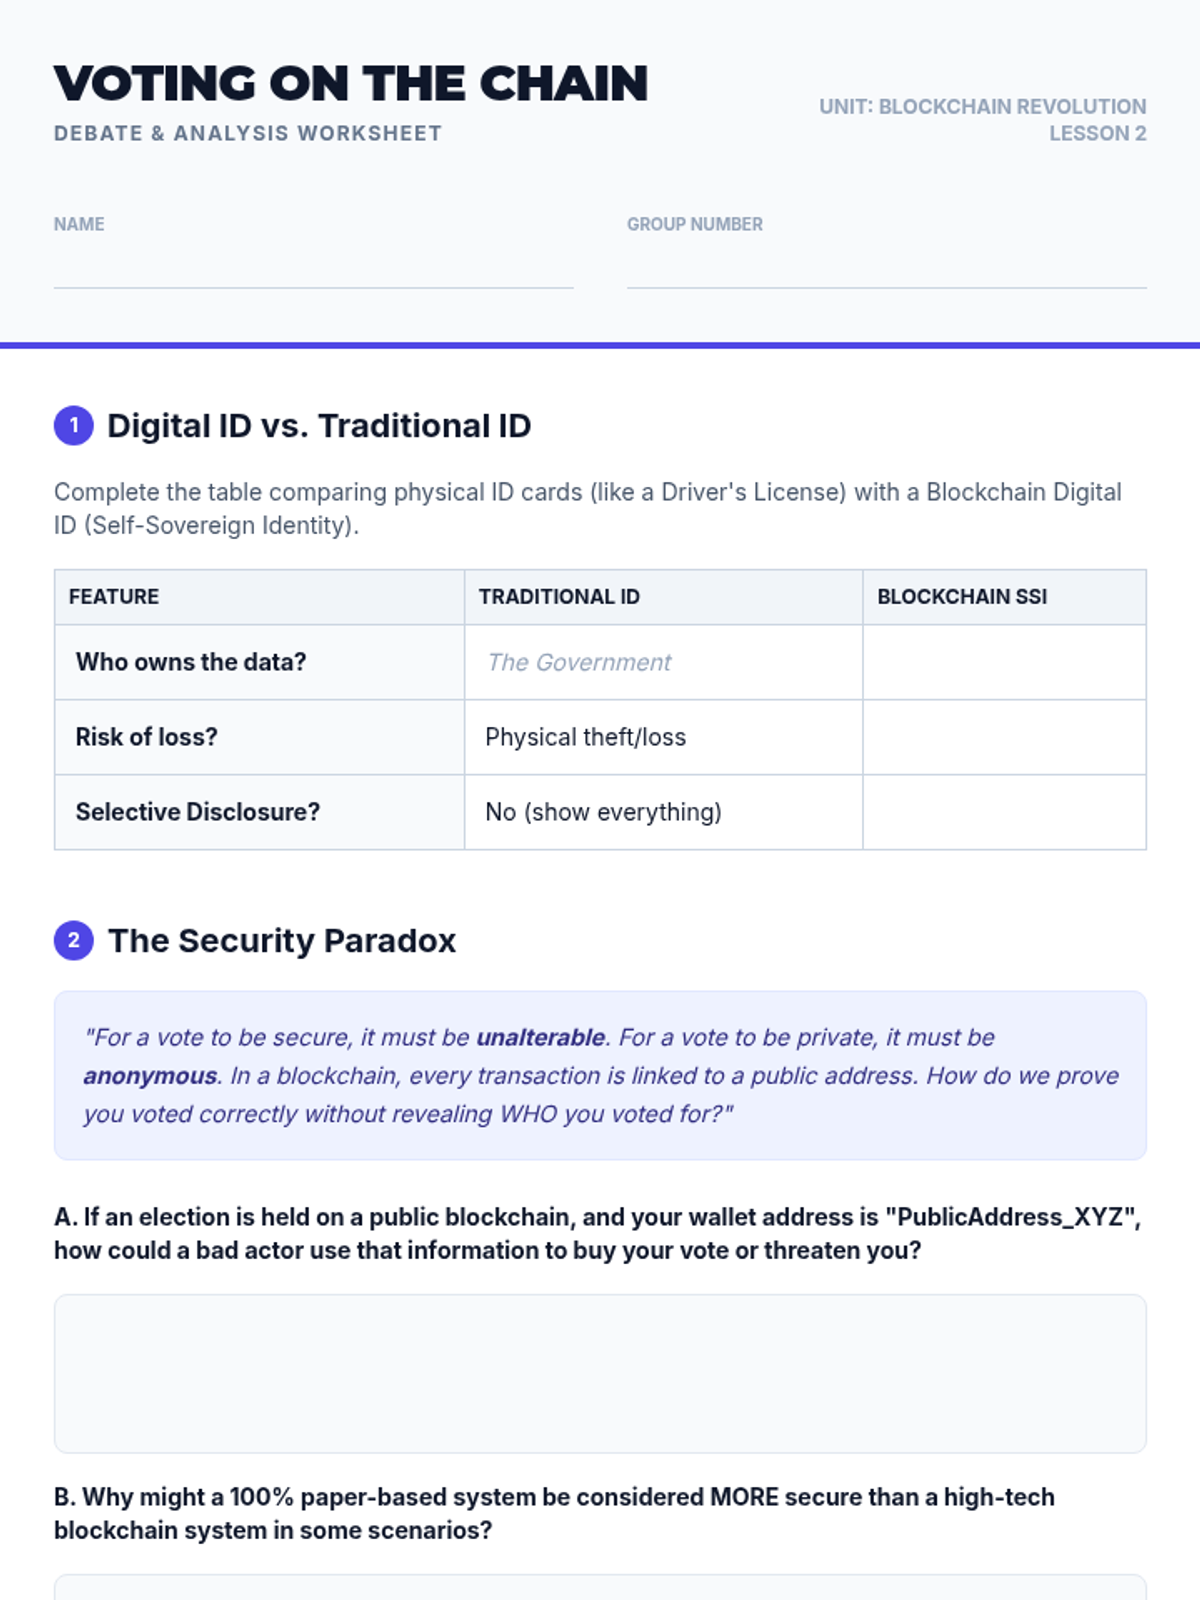The image size is (1200, 1600).
Task: Click the answer box under question A
Action: (x=600, y=1374)
